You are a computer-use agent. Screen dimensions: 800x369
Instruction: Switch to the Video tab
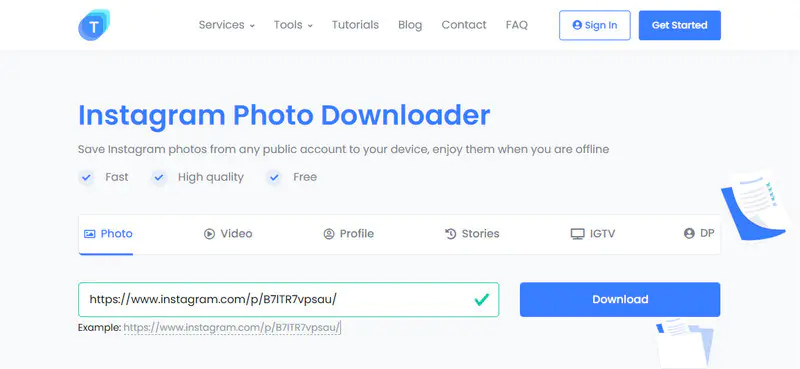click(x=228, y=234)
